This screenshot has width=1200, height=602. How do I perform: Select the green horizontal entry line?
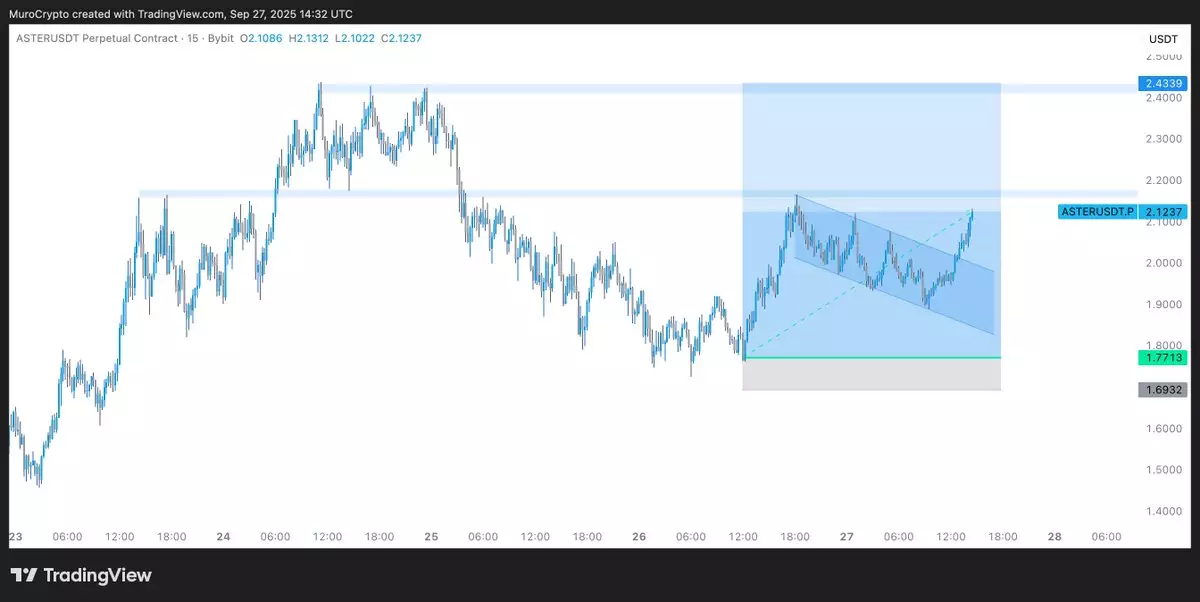point(870,357)
